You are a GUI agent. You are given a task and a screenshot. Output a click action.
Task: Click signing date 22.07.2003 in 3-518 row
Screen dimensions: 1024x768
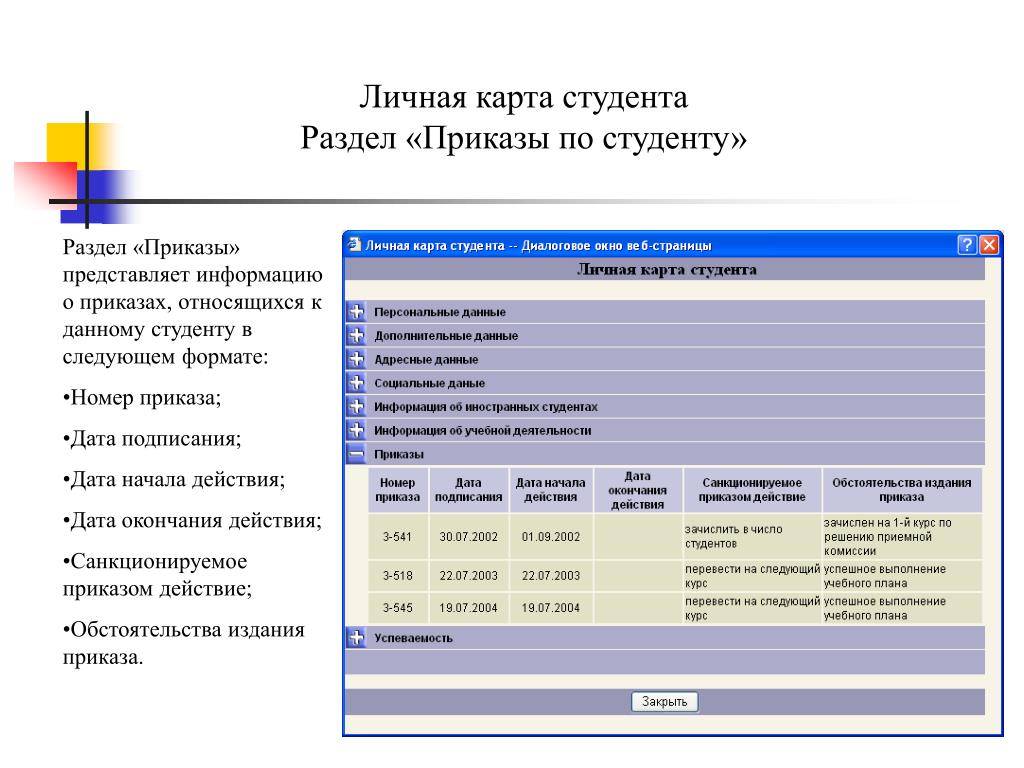[x=468, y=575]
